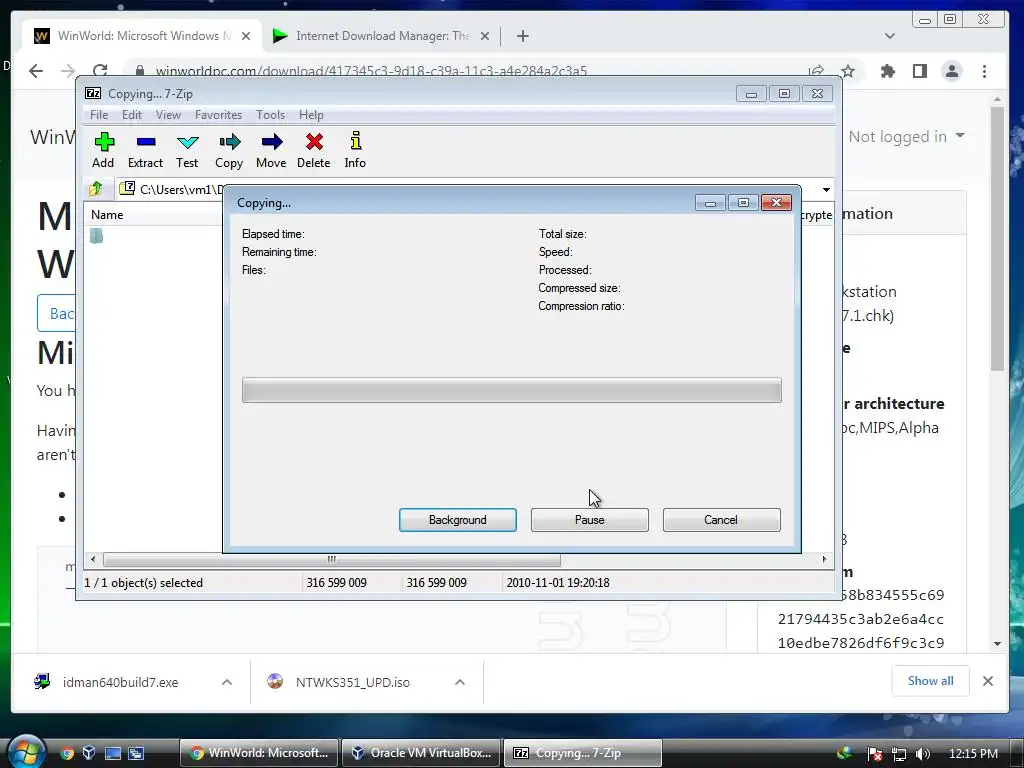Close the Internet Download Manager tab
1024x768 pixels.
pyautogui.click(x=485, y=36)
